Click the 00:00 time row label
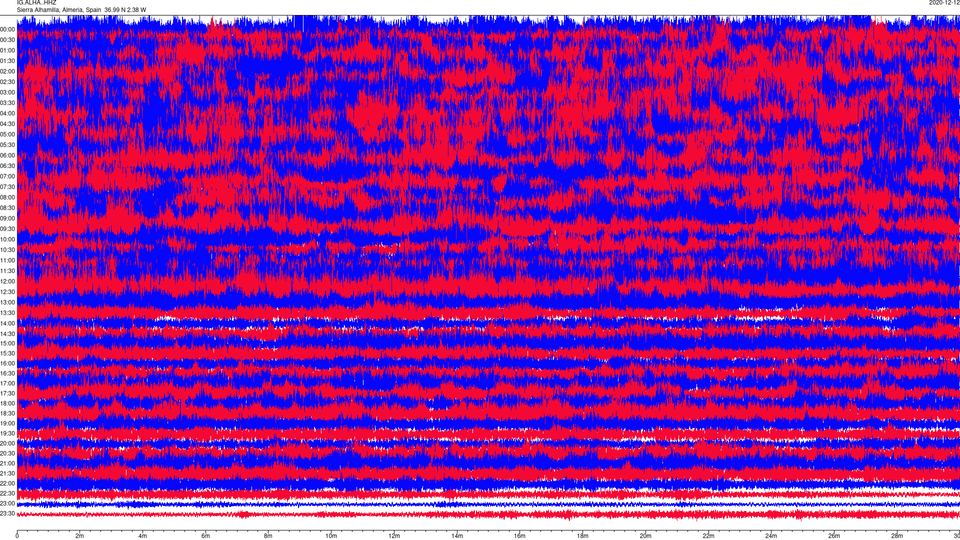This screenshot has width=960, height=540. (7, 29)
